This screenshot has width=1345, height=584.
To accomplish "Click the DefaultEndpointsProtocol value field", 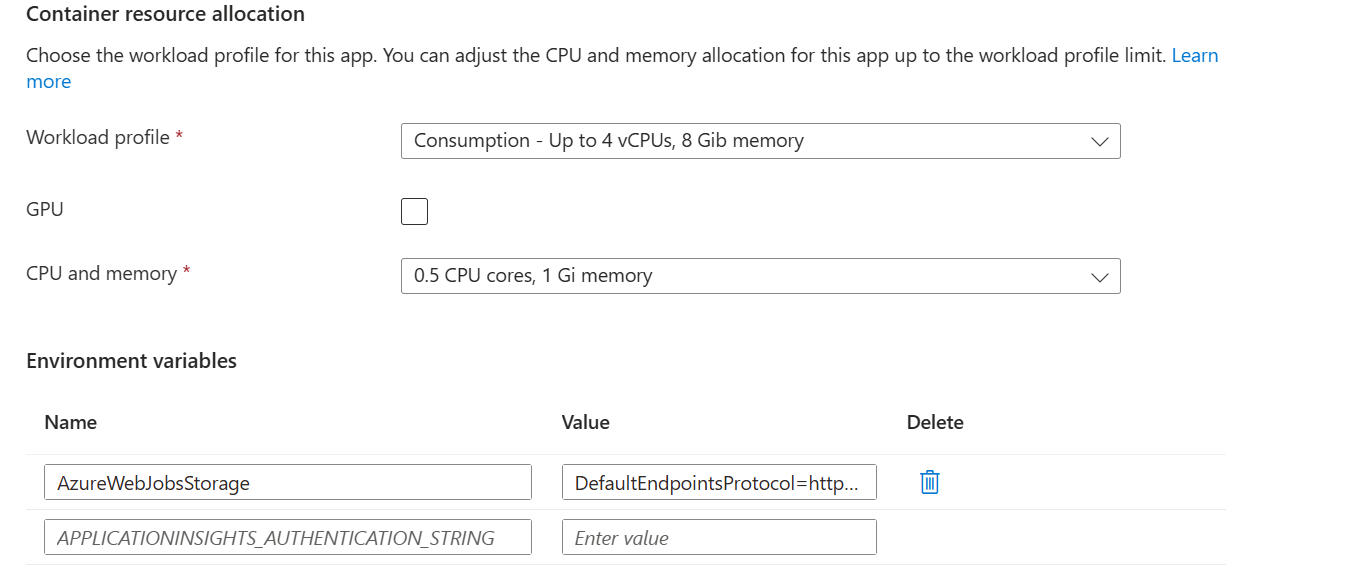I will 718,483.
